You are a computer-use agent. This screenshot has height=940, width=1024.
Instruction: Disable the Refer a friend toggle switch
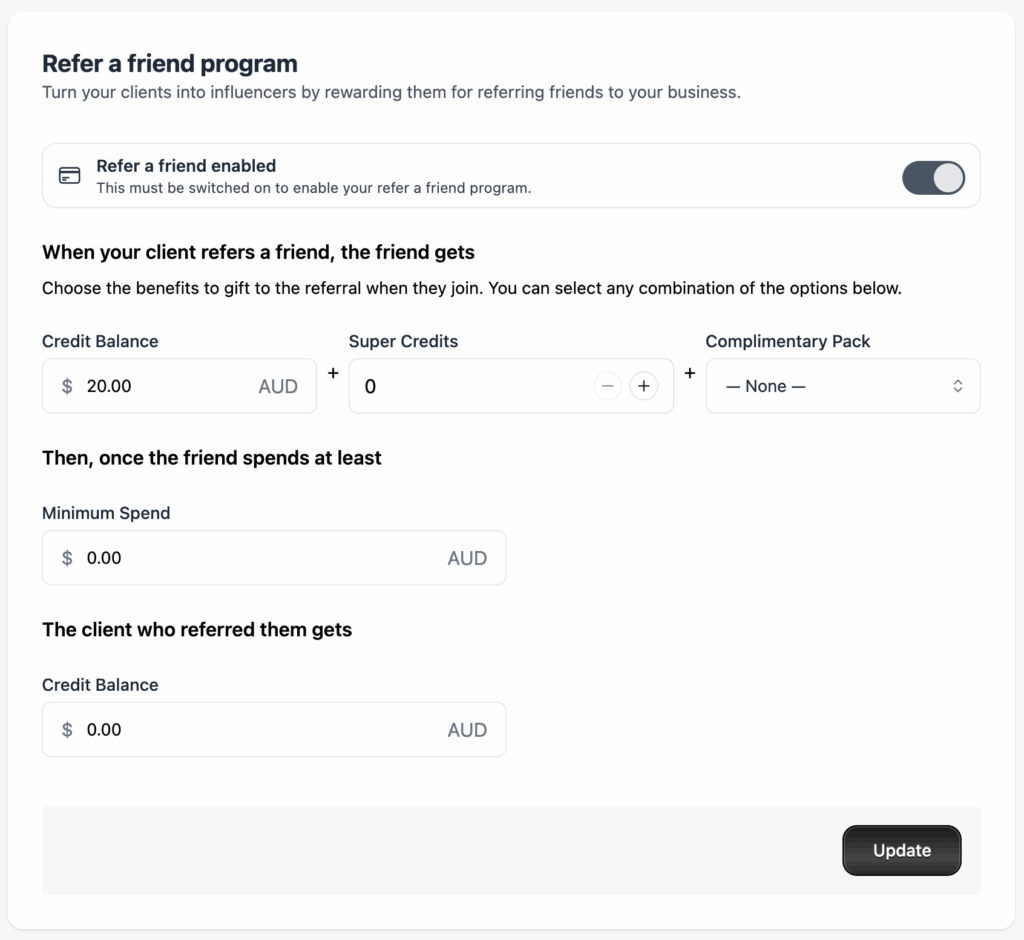(x=933, y=178)
